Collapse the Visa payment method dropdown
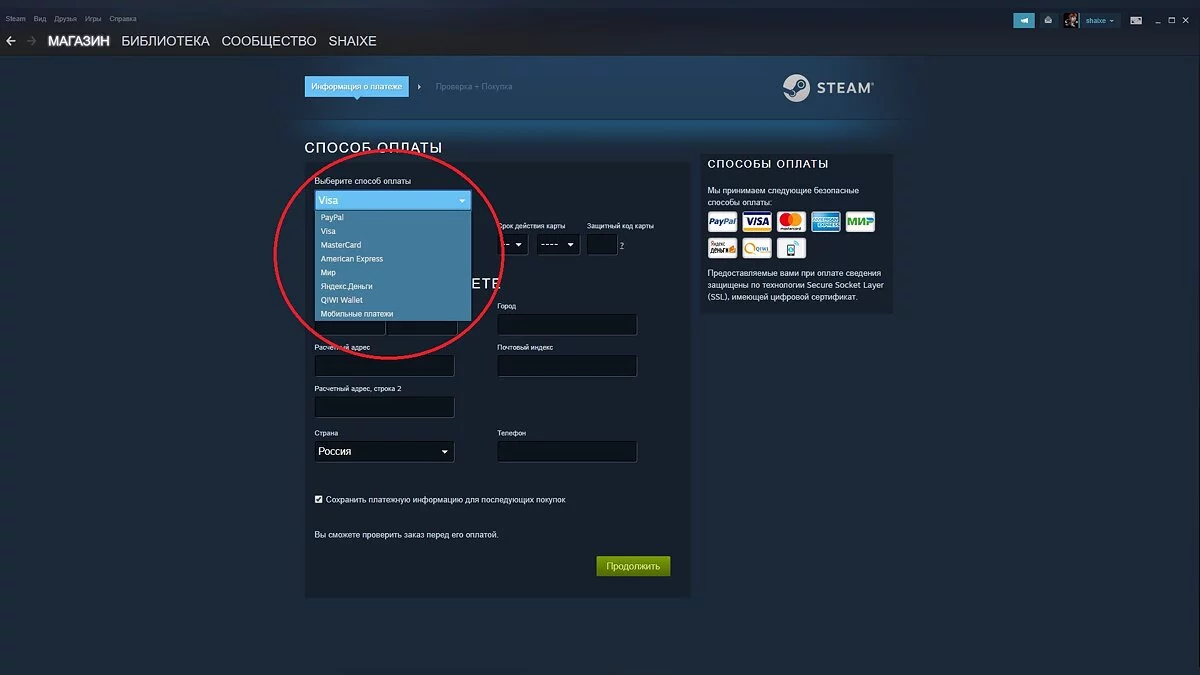This screenshot has width=1200, height=675. [392, 200]
